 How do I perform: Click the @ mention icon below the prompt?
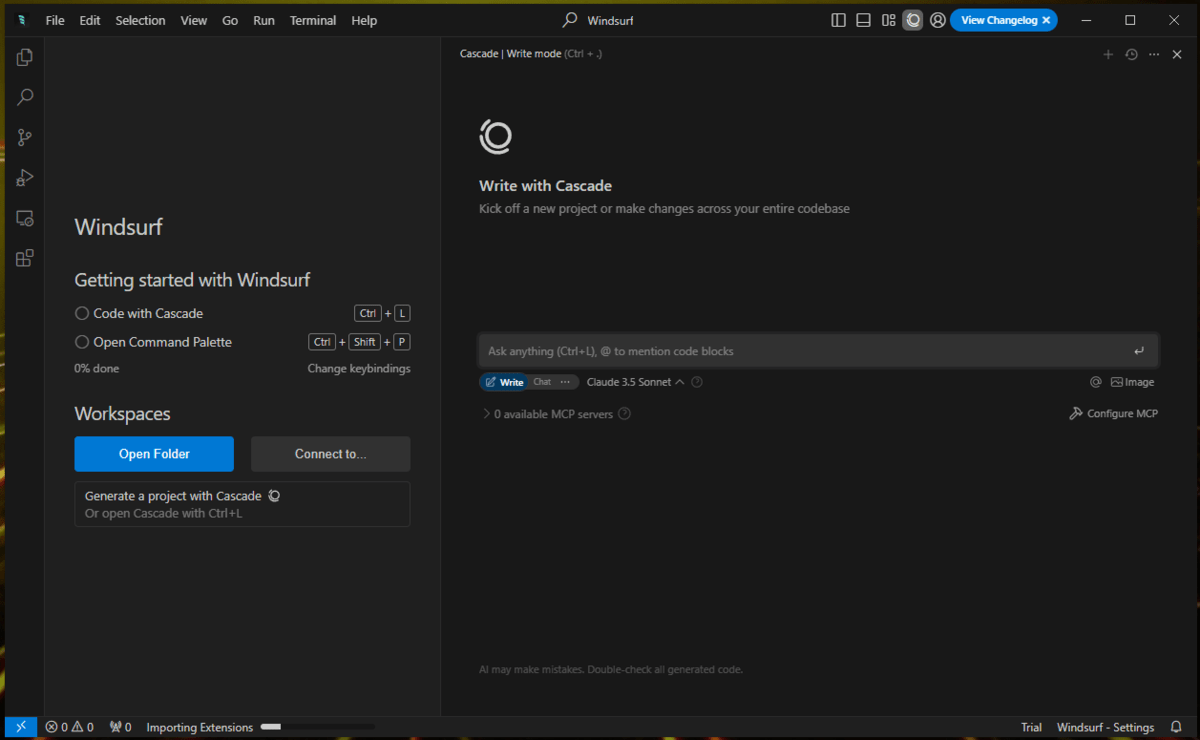tap(1096, 382)
